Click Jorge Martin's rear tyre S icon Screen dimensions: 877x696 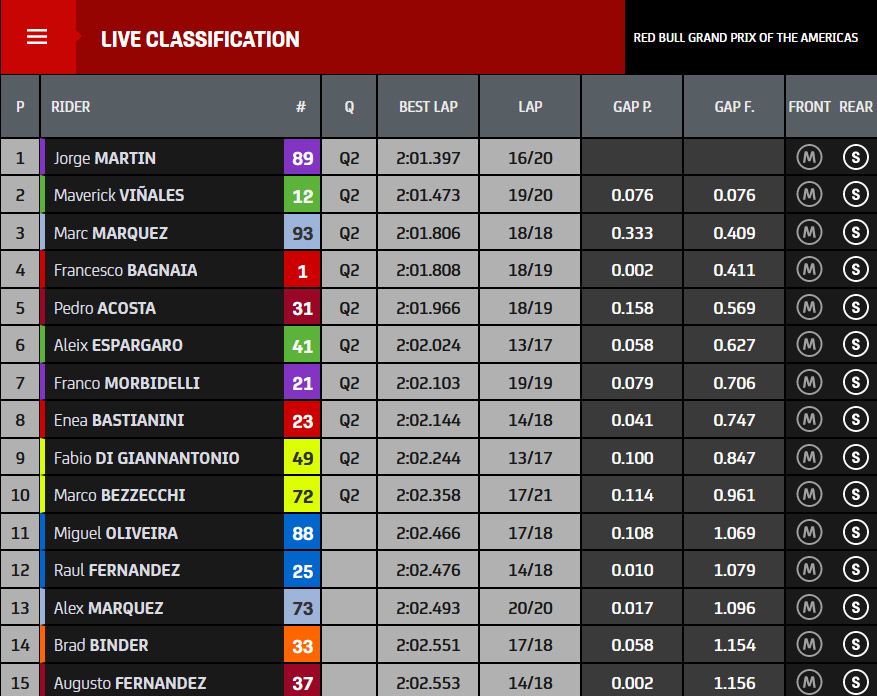pyautogui.click(x=855, y=157)
